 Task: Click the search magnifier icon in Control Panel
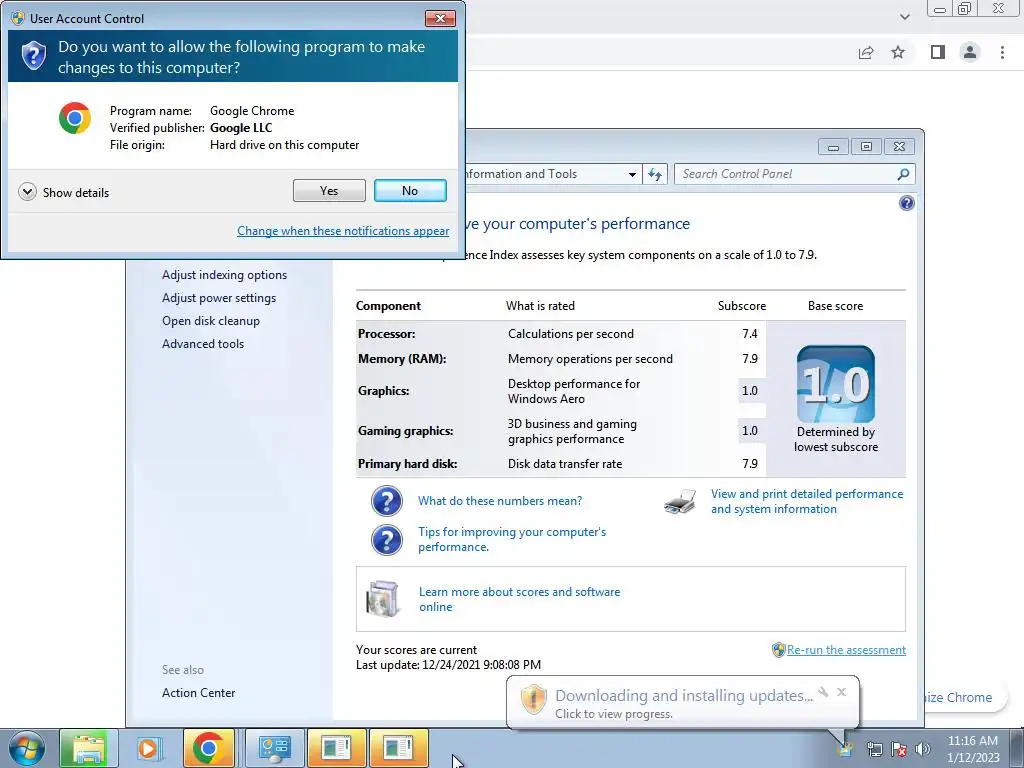point(903,174)
